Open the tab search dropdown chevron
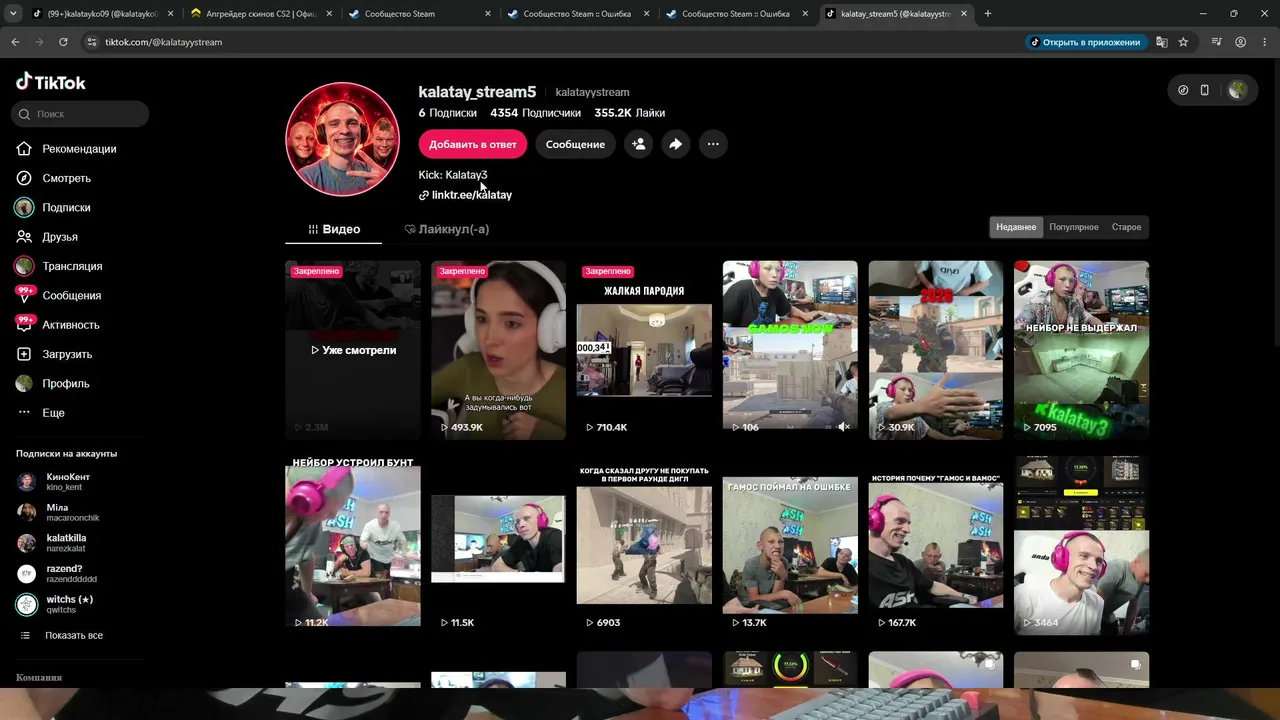The width and height of the screenshot is (1280, 720). 13,14
